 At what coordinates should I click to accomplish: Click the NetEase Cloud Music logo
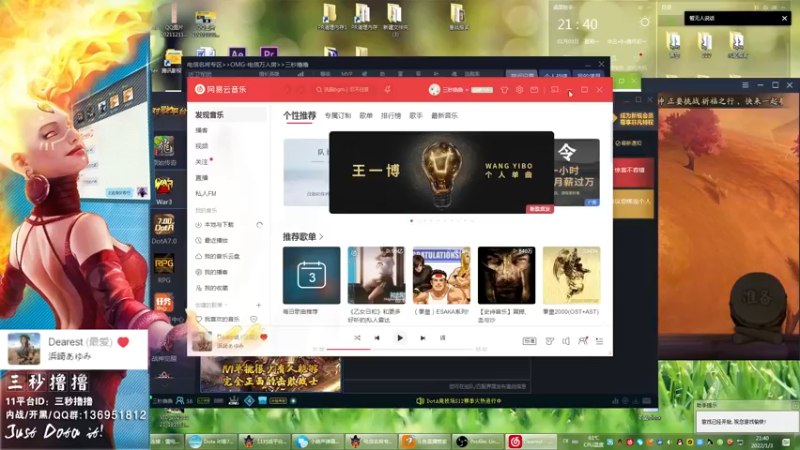220,89
